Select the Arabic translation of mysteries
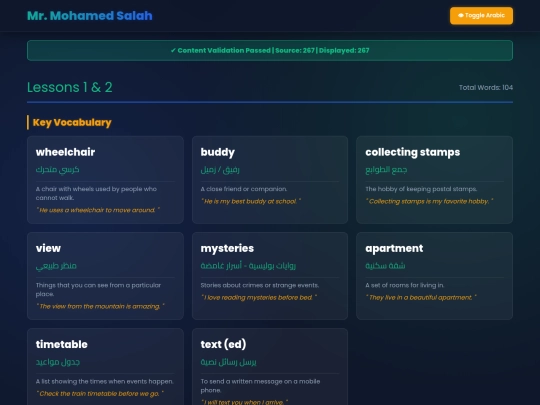 248,266
